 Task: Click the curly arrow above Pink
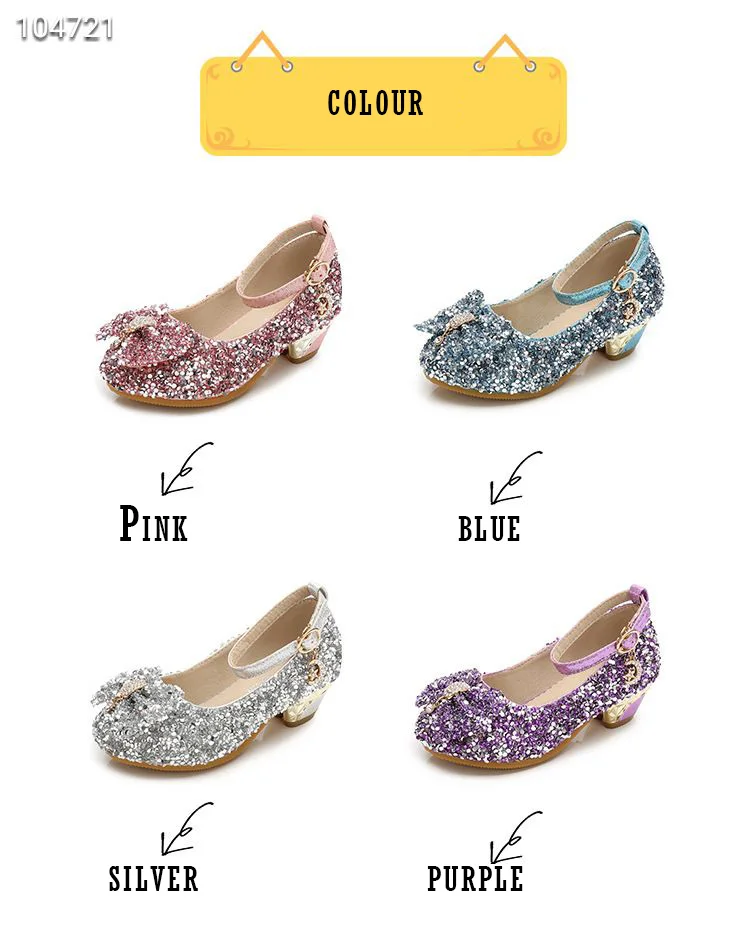(x=187, y=469)
